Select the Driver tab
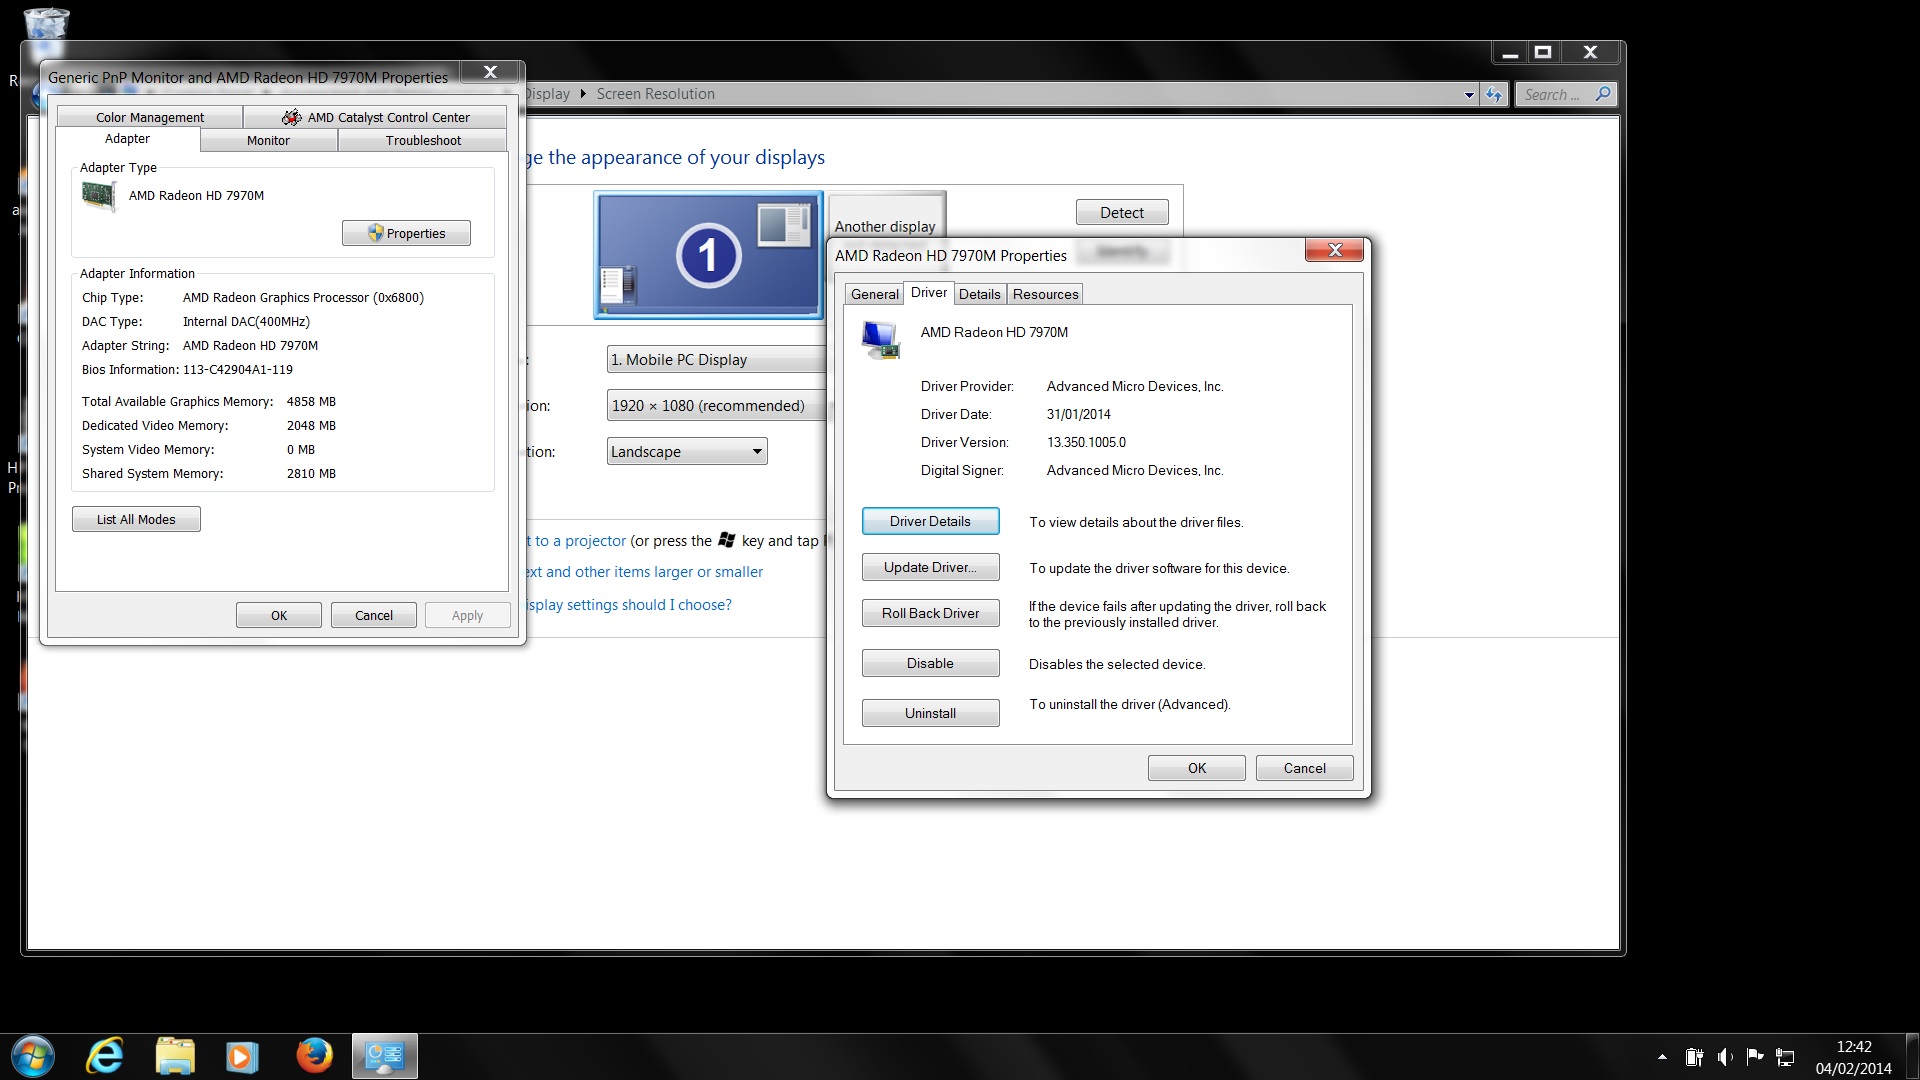The width and height of the screenshot is (1920, 1080). coord(929,292)
